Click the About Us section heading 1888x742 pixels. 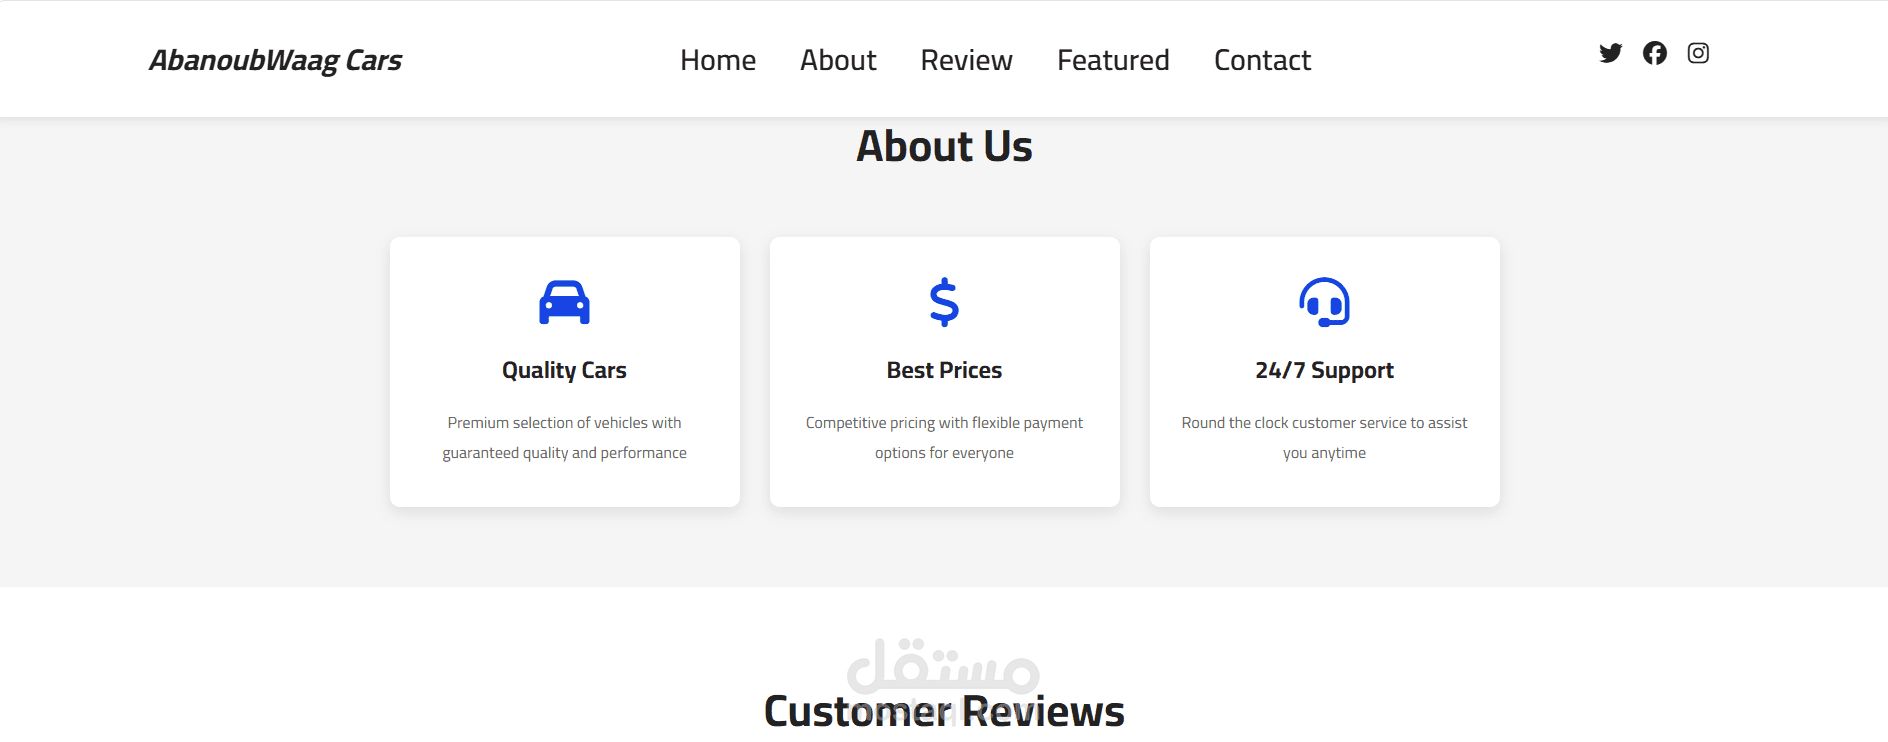pos(944,147)
